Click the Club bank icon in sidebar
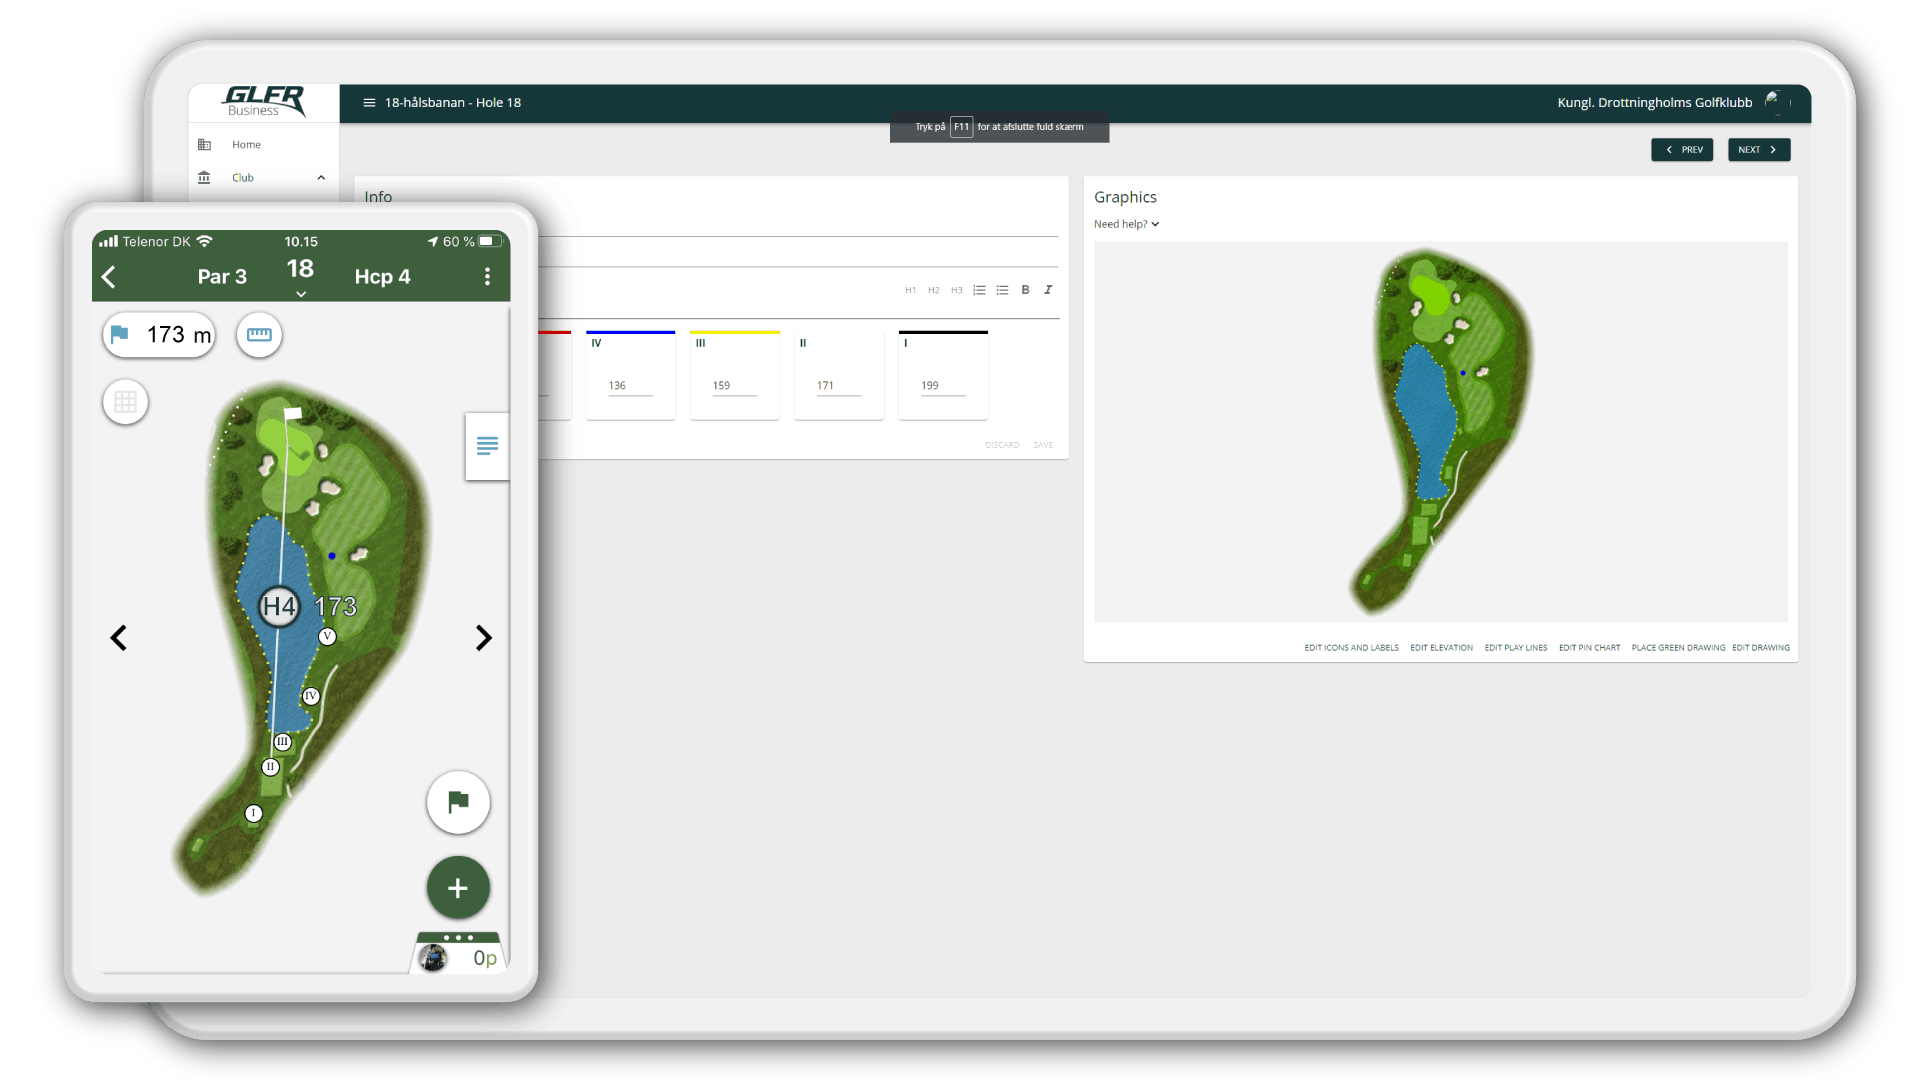The image size is (1920, 1080). click(x=204, y=177)
